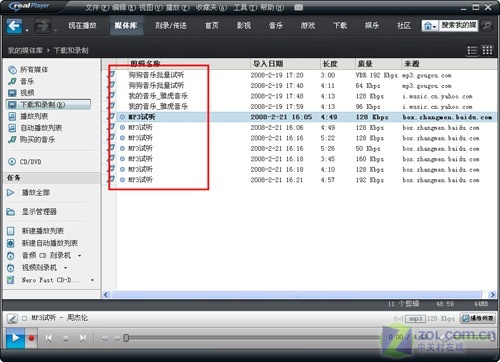Open the 编辑(E) menu
The image size is (500, 362).
click(124, 7)
